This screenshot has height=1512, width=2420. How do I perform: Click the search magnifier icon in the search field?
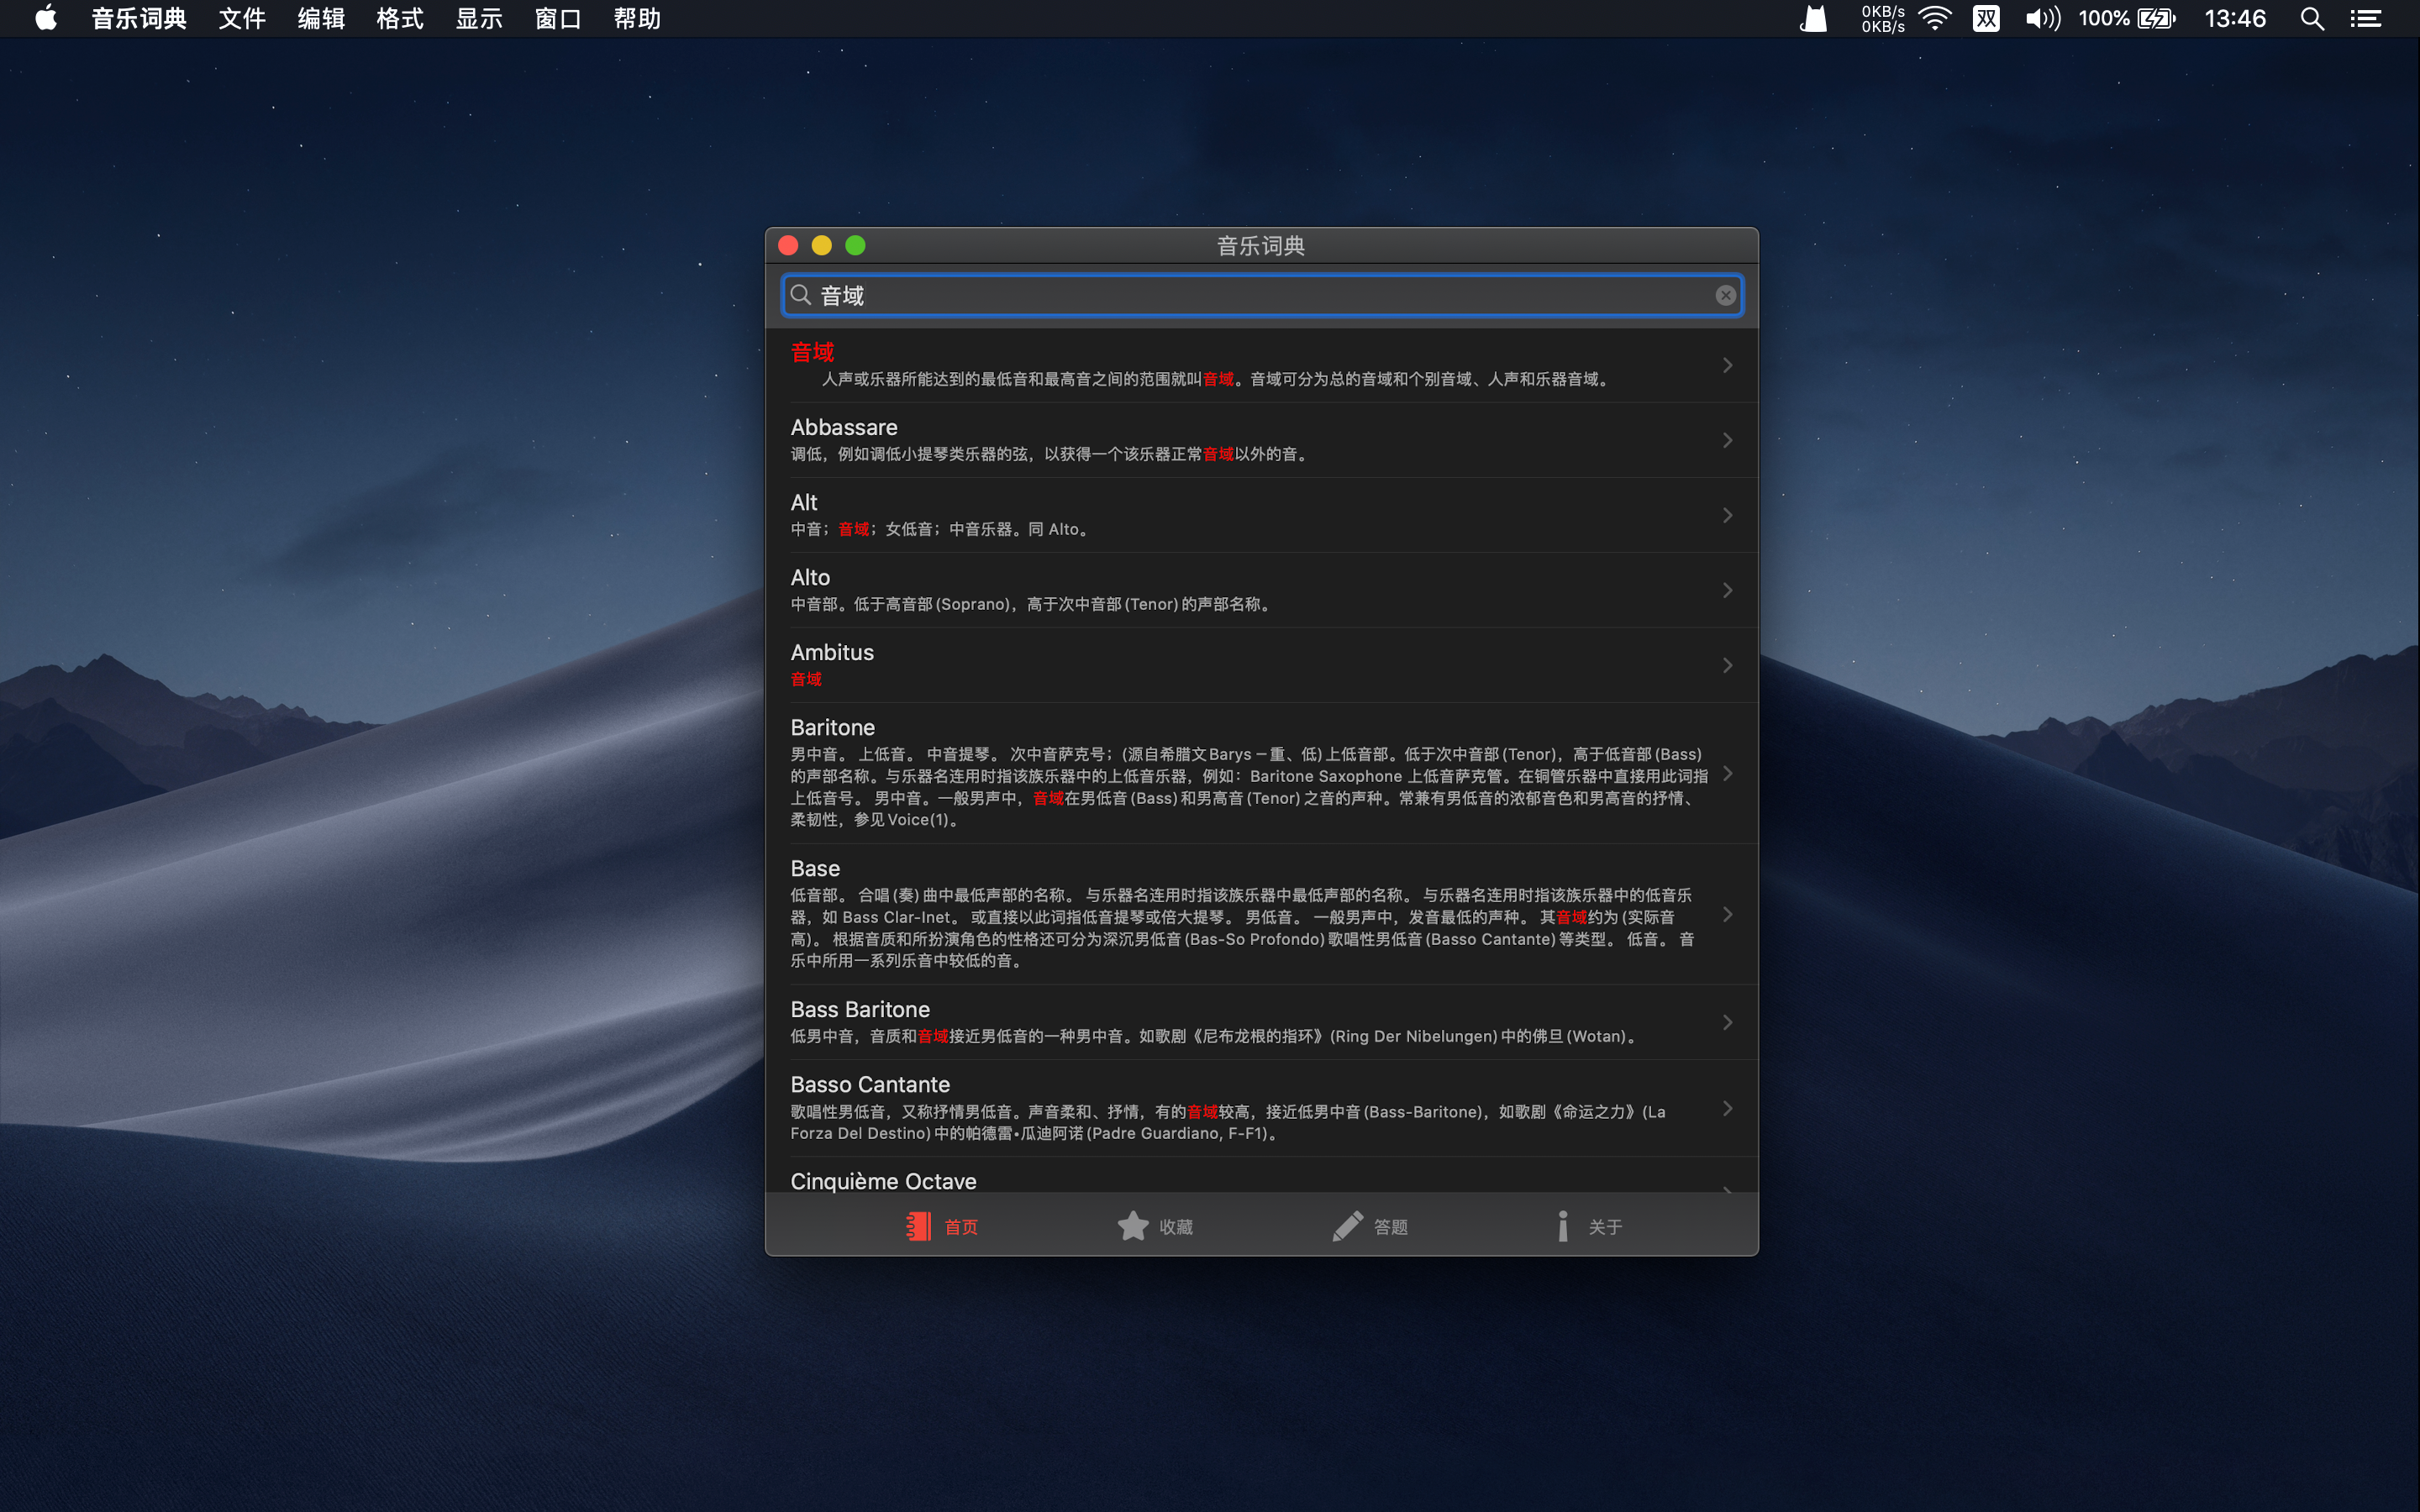coord(800,295)
